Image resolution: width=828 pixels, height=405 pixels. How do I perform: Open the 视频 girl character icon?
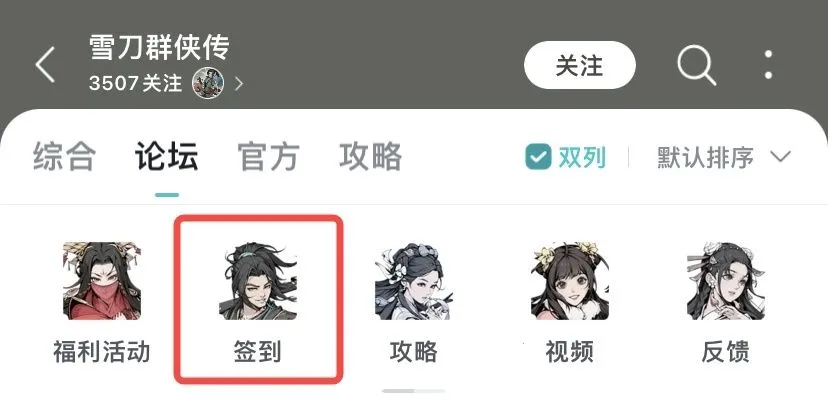click(569, 281)
